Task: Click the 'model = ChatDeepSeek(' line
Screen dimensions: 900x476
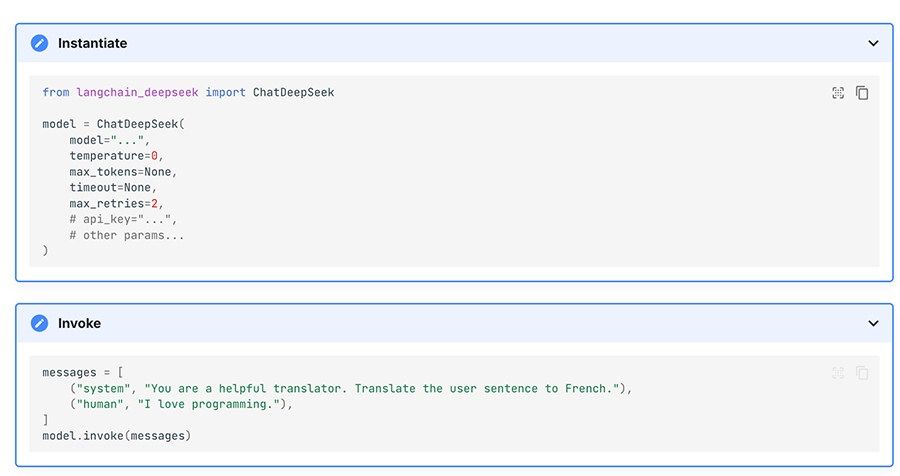Action: [114, 124]
